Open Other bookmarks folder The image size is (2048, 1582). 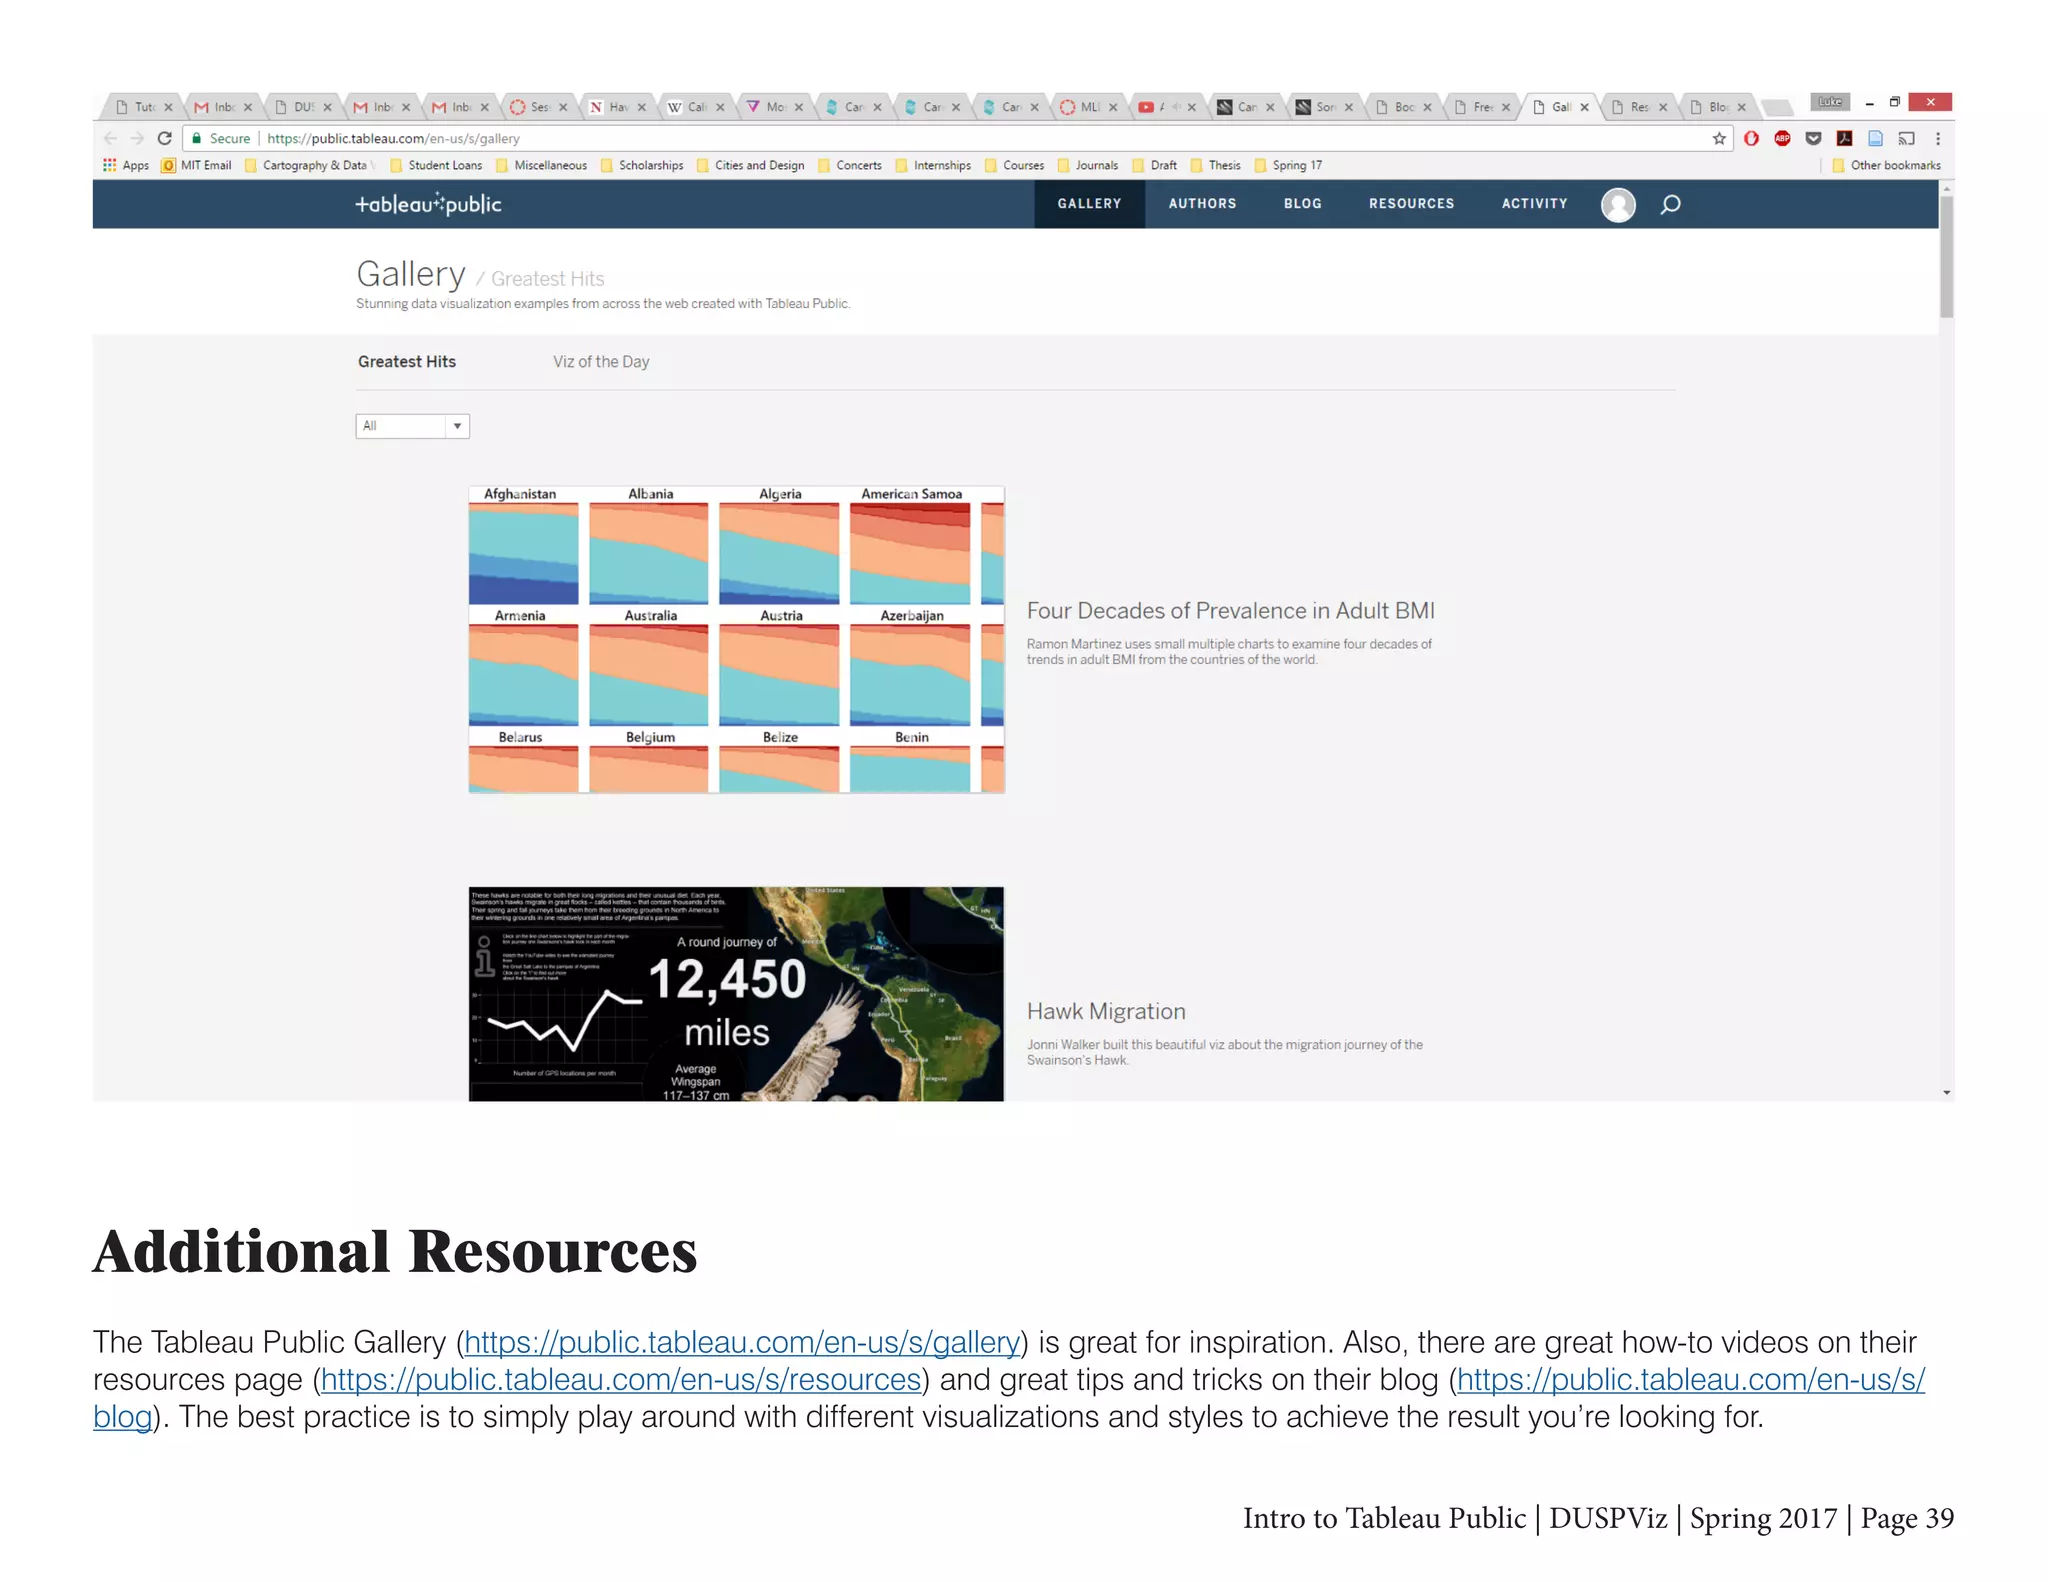coord(1886,165)
